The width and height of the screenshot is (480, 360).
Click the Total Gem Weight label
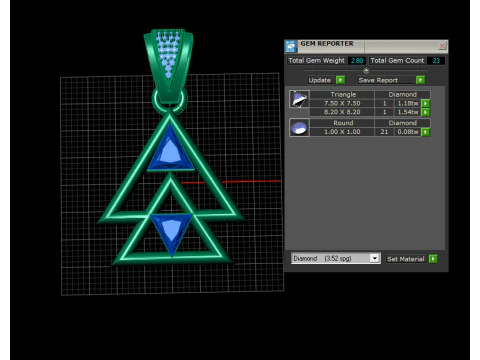coord(316,61)
